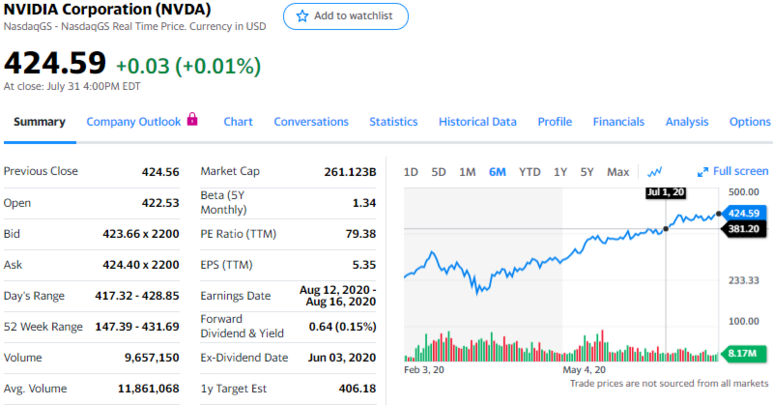
Task: Click the 500.00 y-axis label
Action: [x=744, y=192]
